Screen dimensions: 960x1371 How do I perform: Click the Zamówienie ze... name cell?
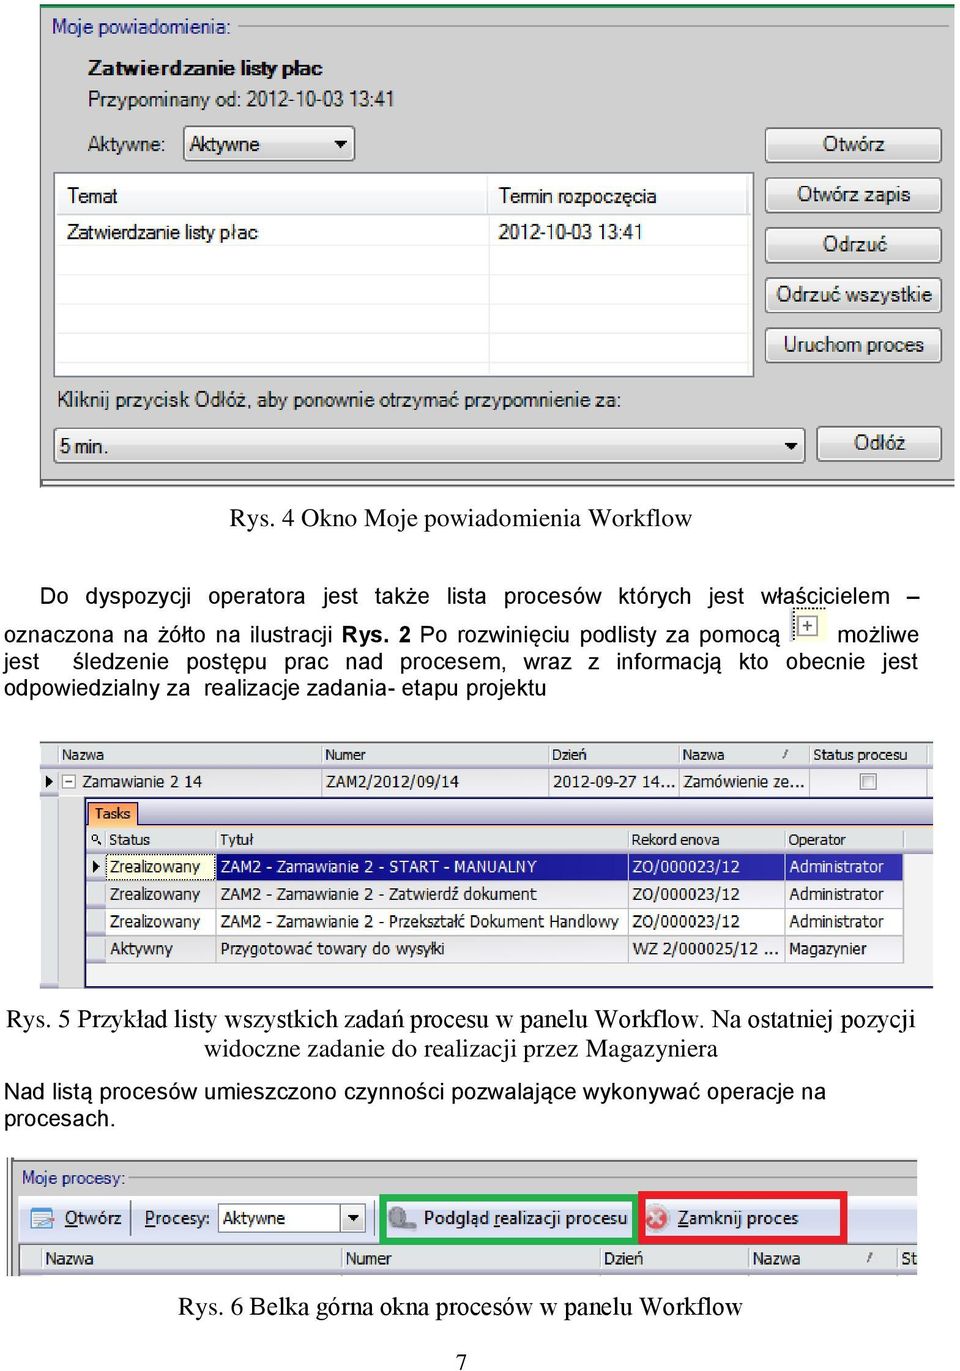(743, 782)
